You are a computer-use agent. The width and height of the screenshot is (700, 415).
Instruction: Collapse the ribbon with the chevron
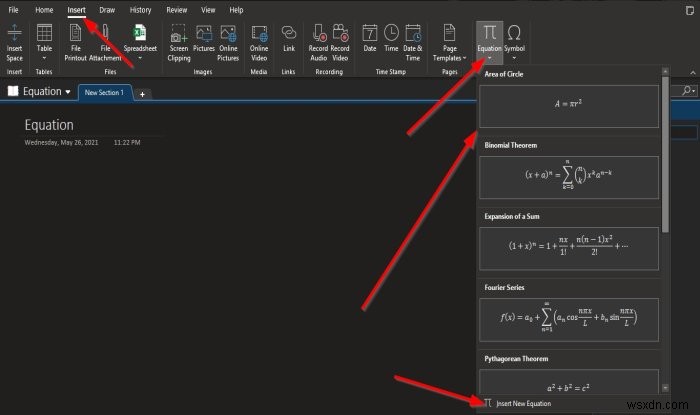coord(693,73)
